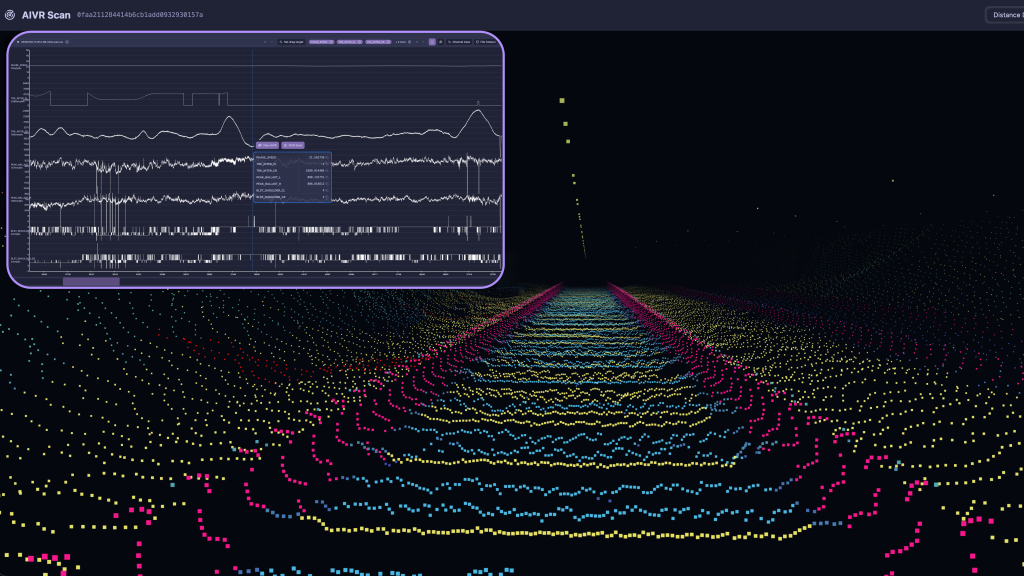Click the rows count control in chart toolbar
The image size is (1024, 576).
point(402,42)
